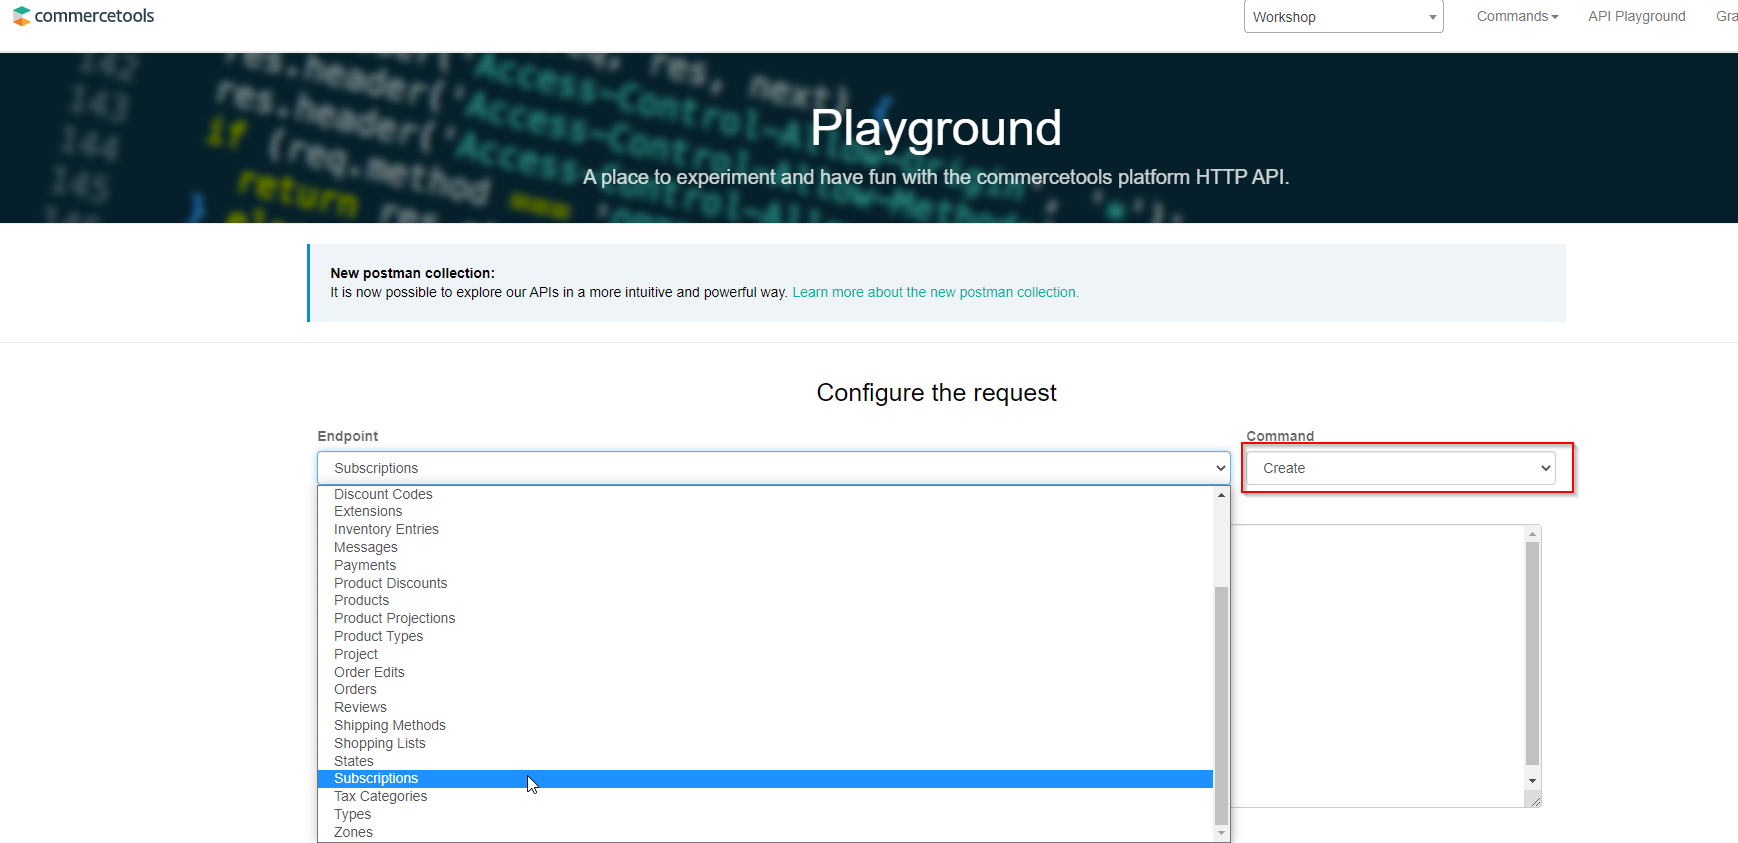Screen dimensions: 1738x843
Task: Open the Commands menu
Action: [1516, 16]
